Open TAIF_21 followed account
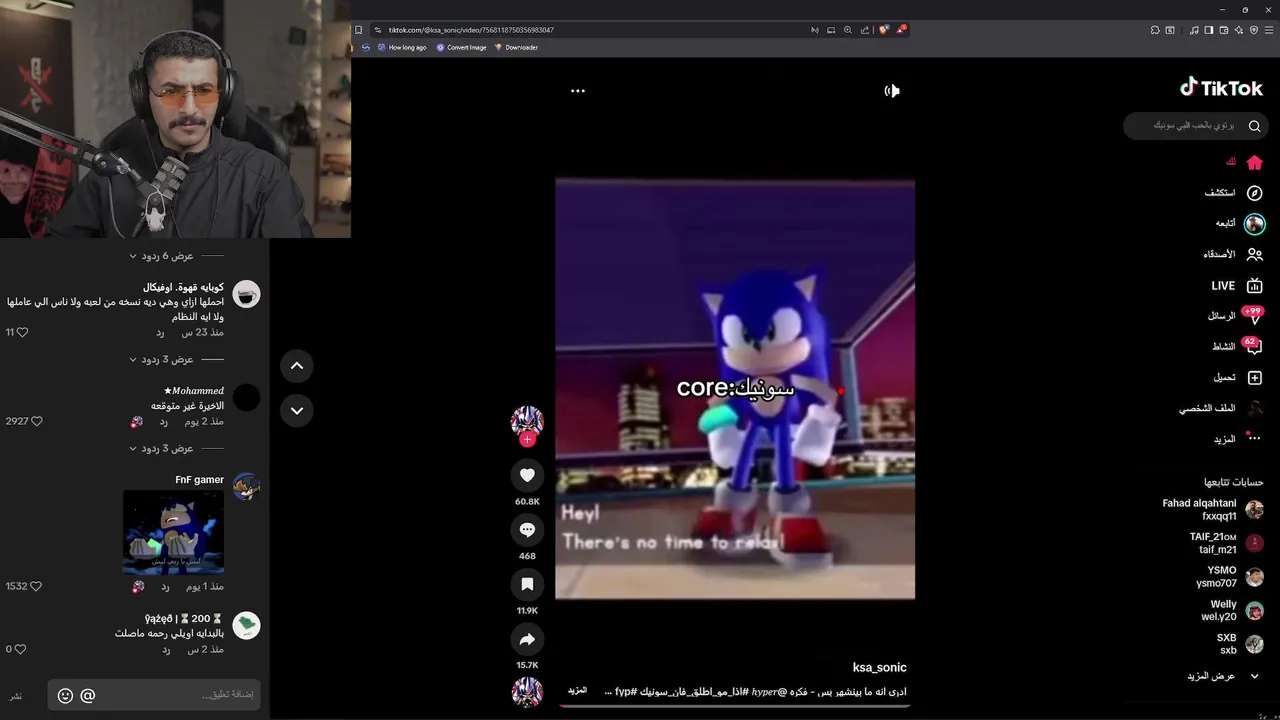 click(x=1226, y=543)
